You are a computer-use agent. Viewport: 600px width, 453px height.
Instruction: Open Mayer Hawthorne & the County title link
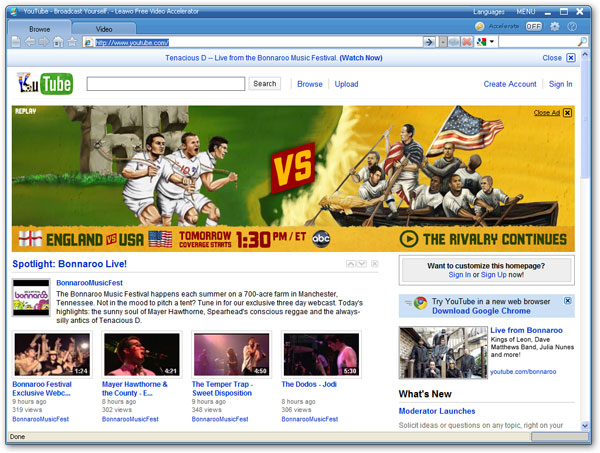[x=135, y=388]
